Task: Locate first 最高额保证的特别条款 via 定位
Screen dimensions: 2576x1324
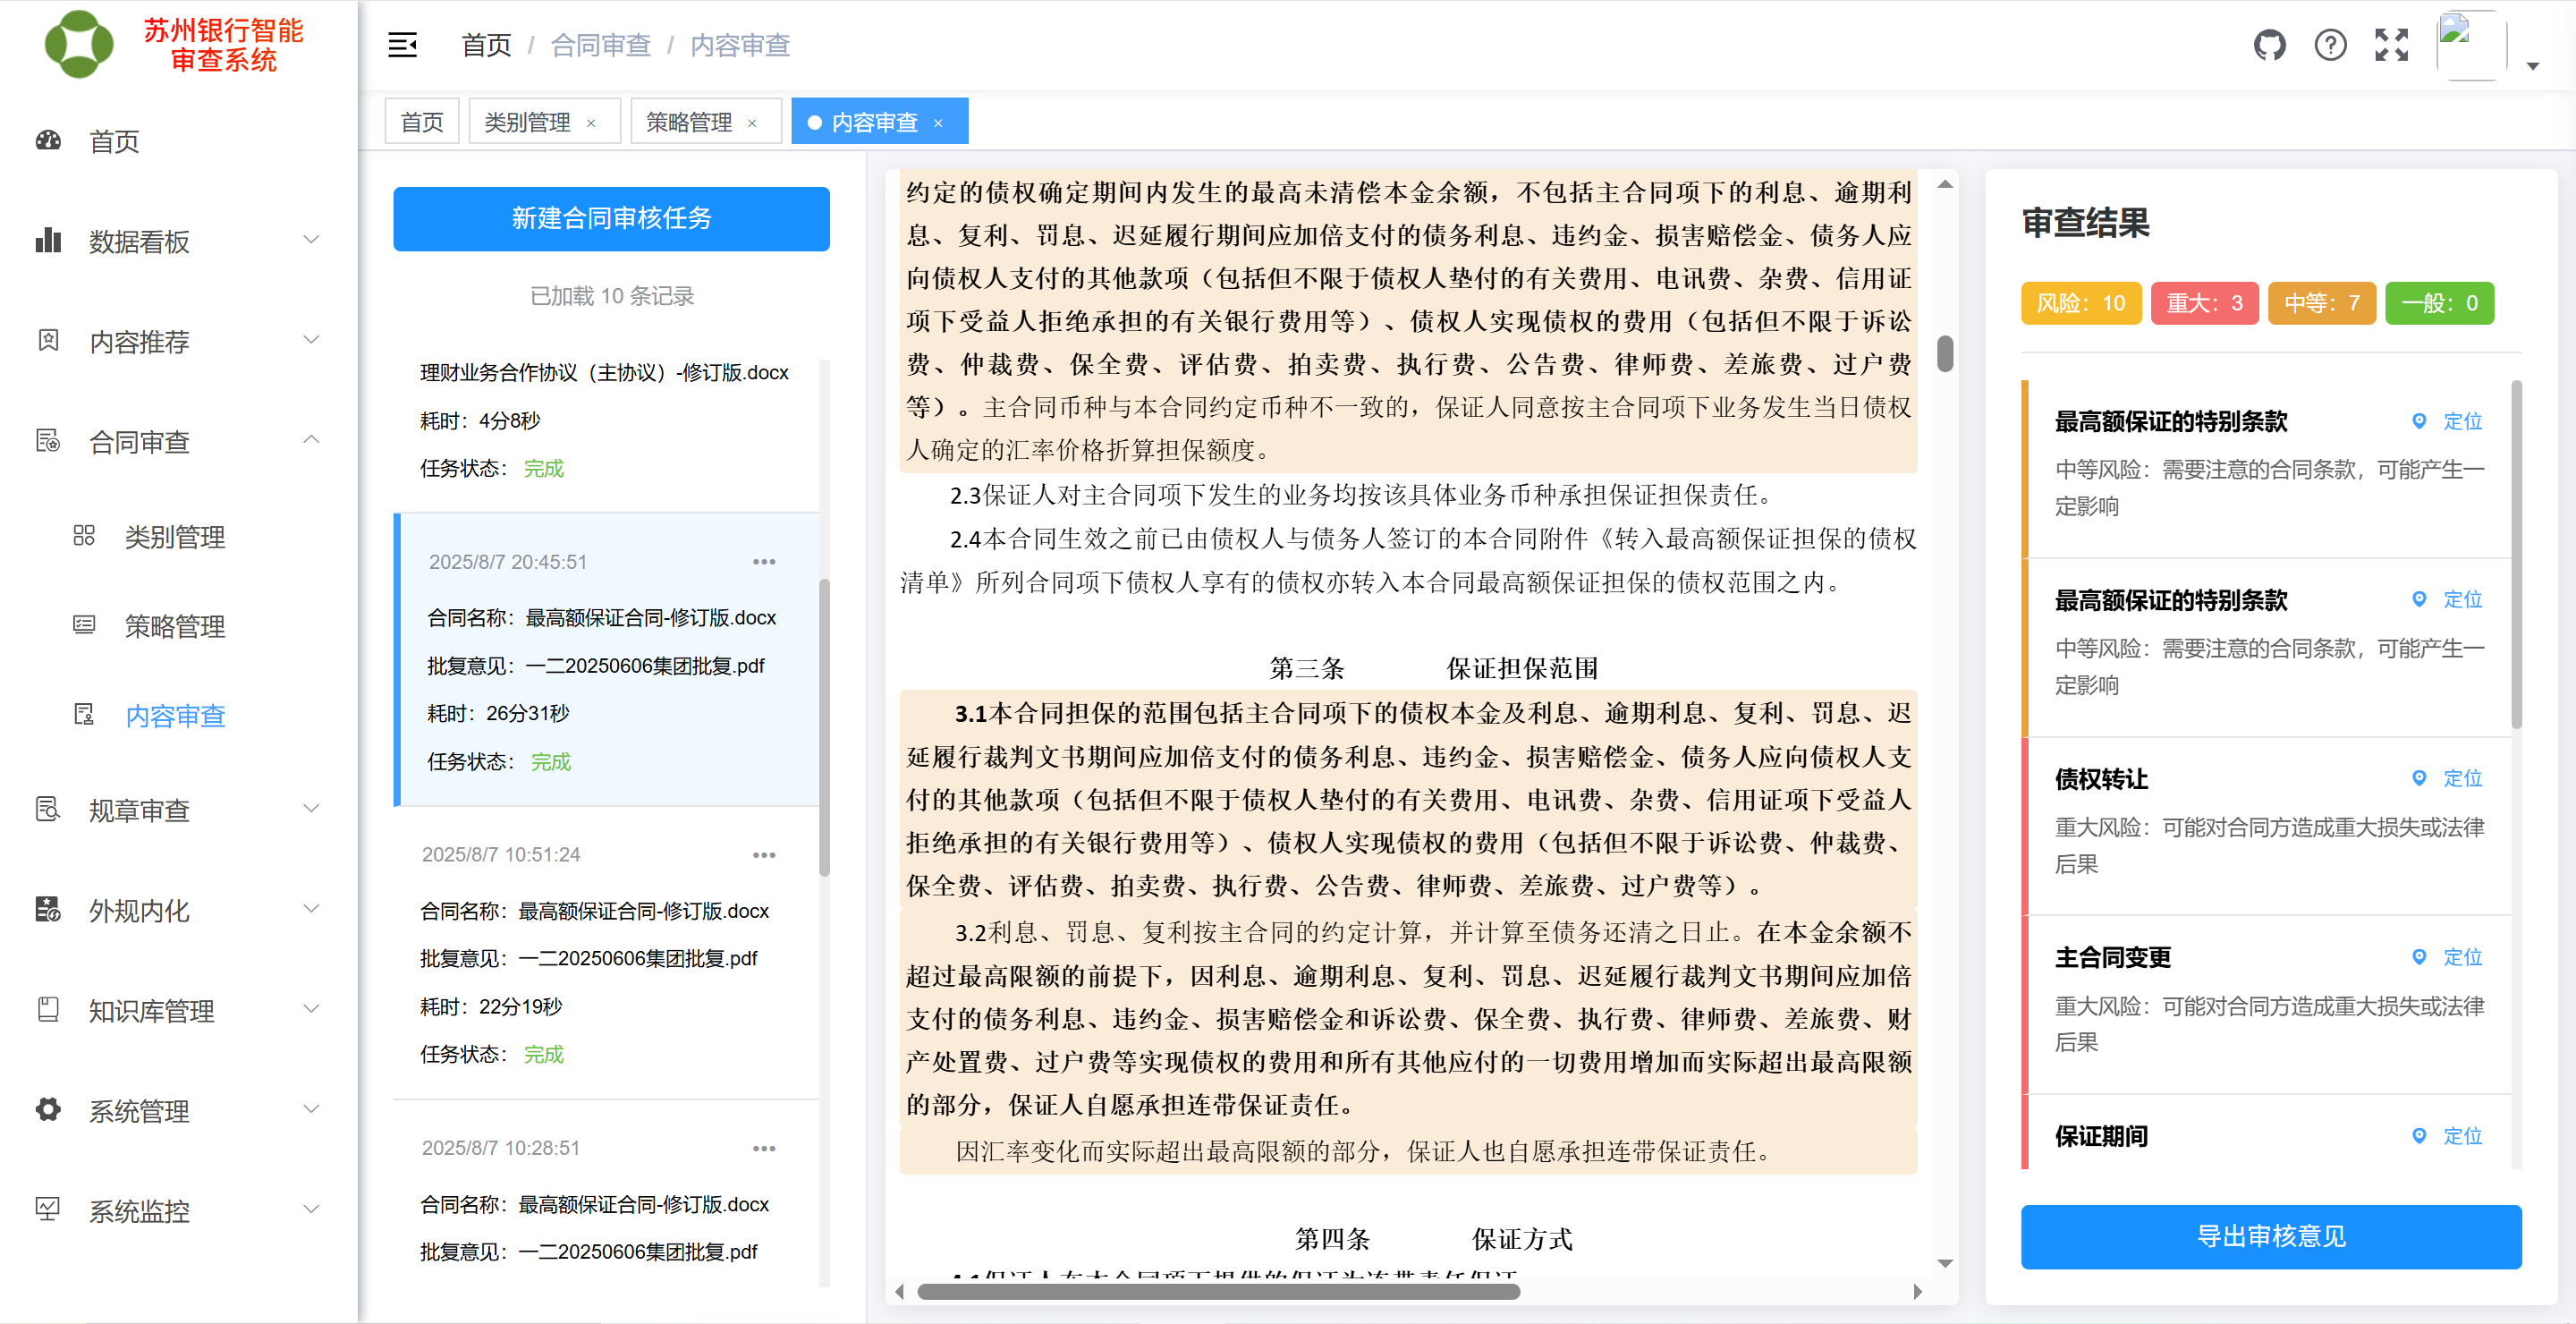Action: pos(2448,421)
